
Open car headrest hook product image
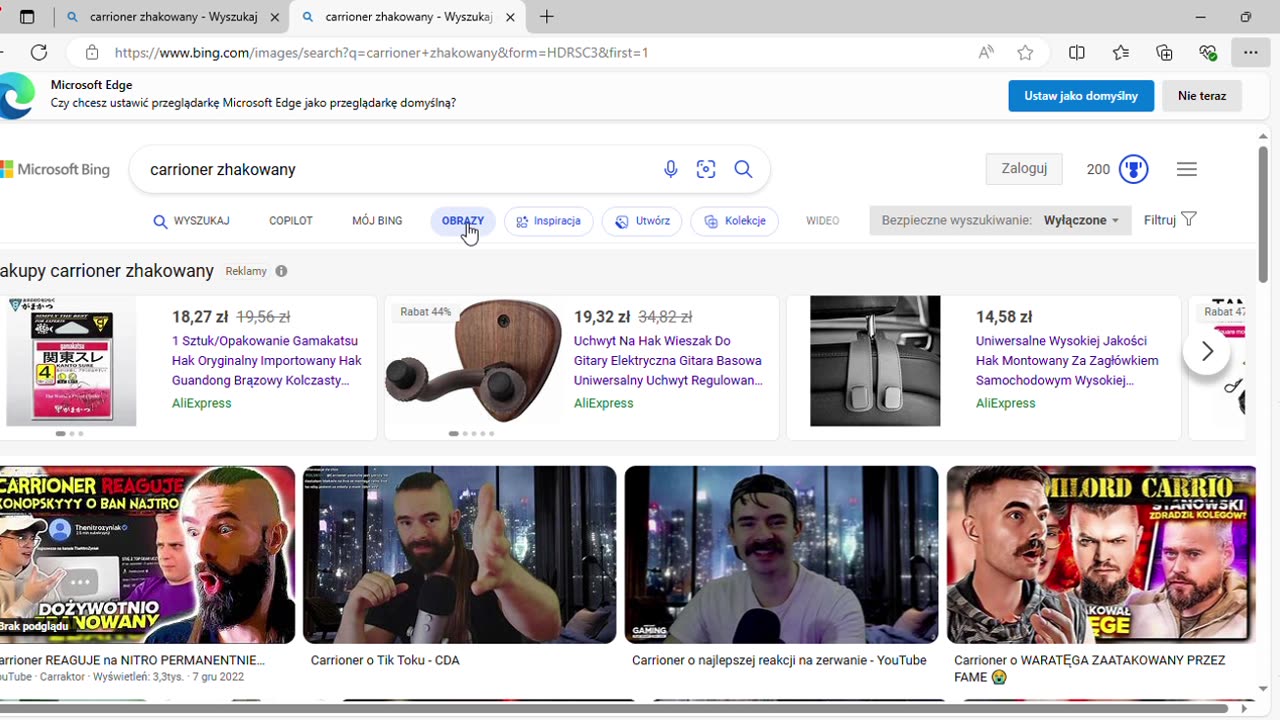(x=875, y=361)
